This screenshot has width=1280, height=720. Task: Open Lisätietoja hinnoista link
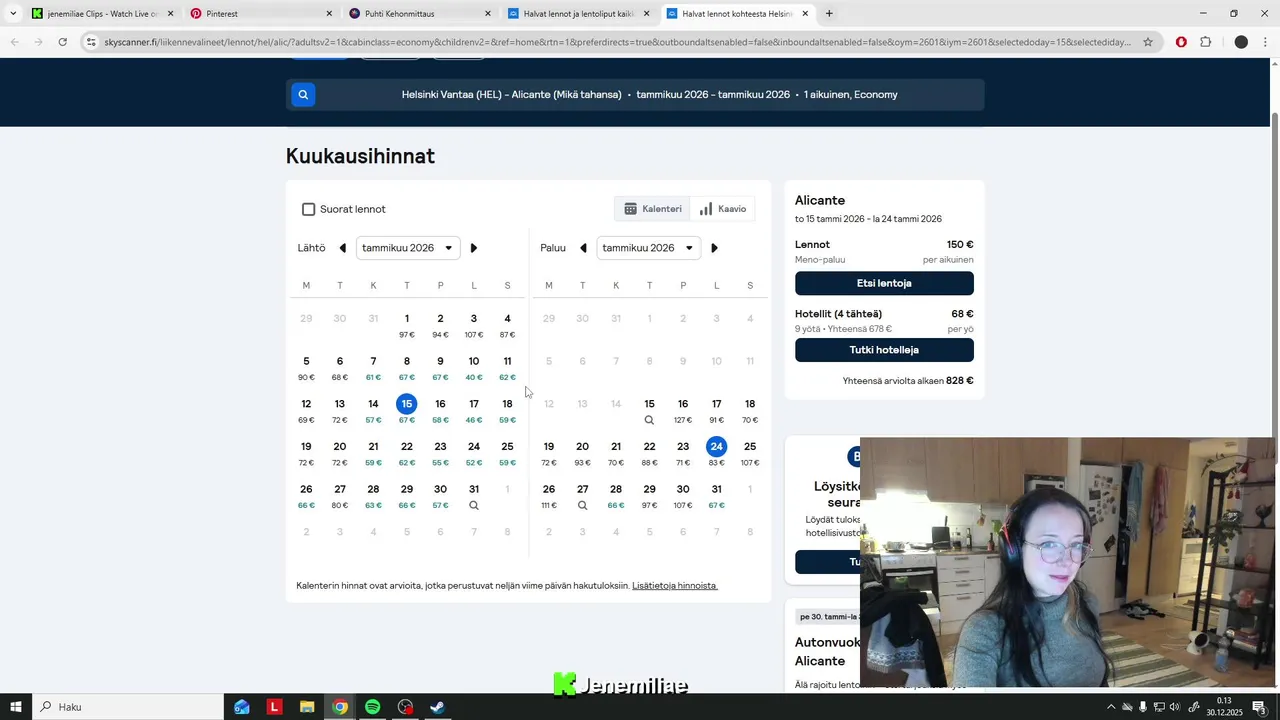pyautogui.click(x=675, y=586)
